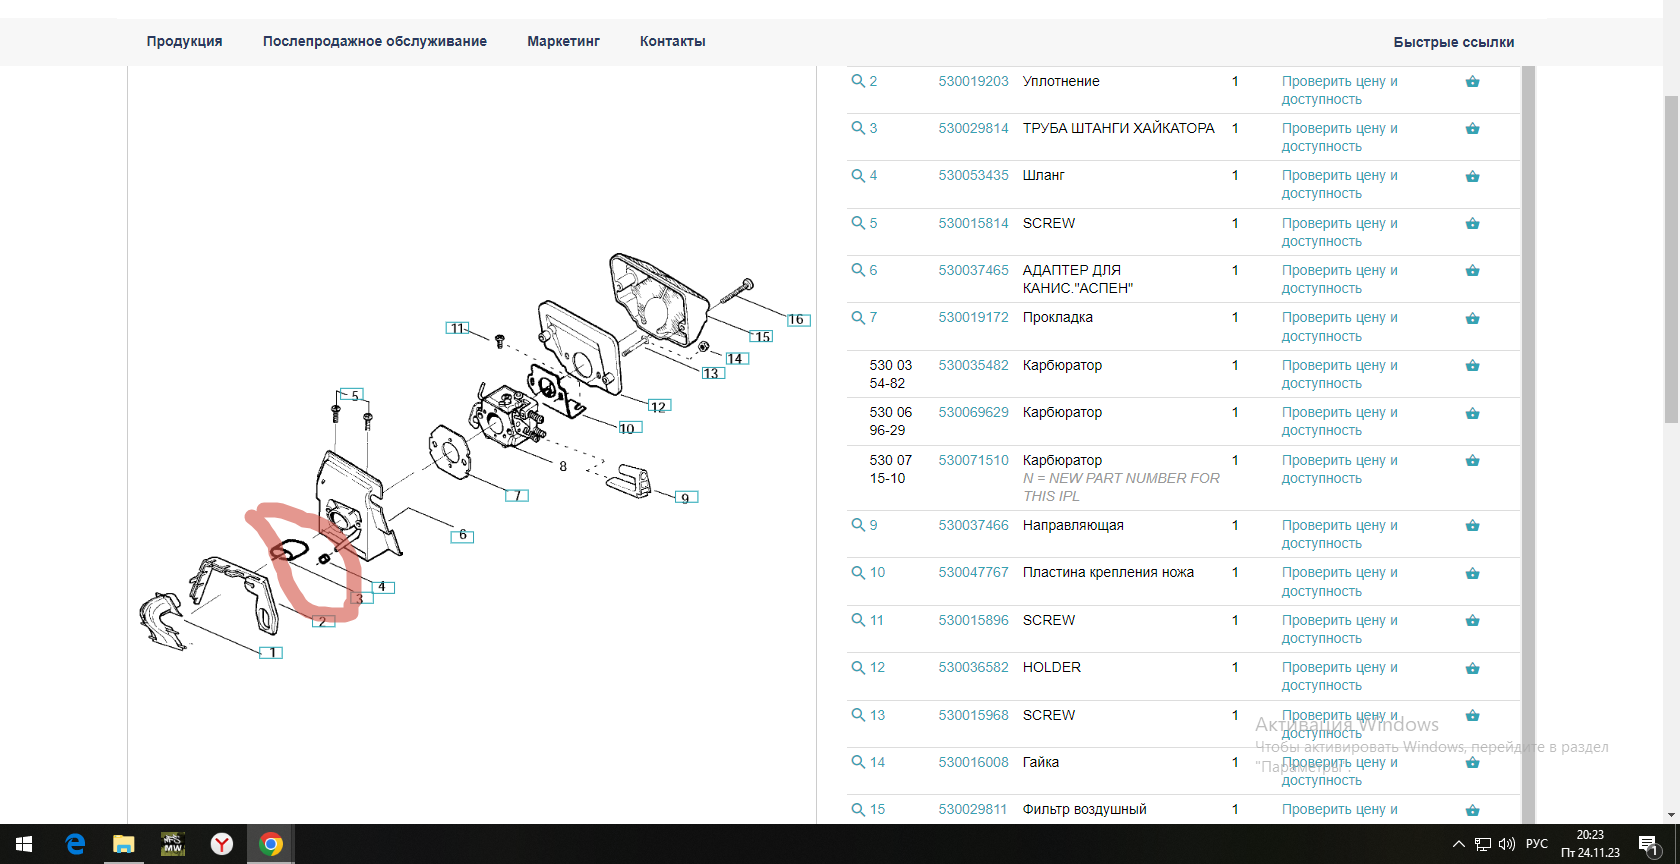The image size is (1680, 864).
Task: Click basket icon for Карбюратор 530071510
Action: 1472,461
